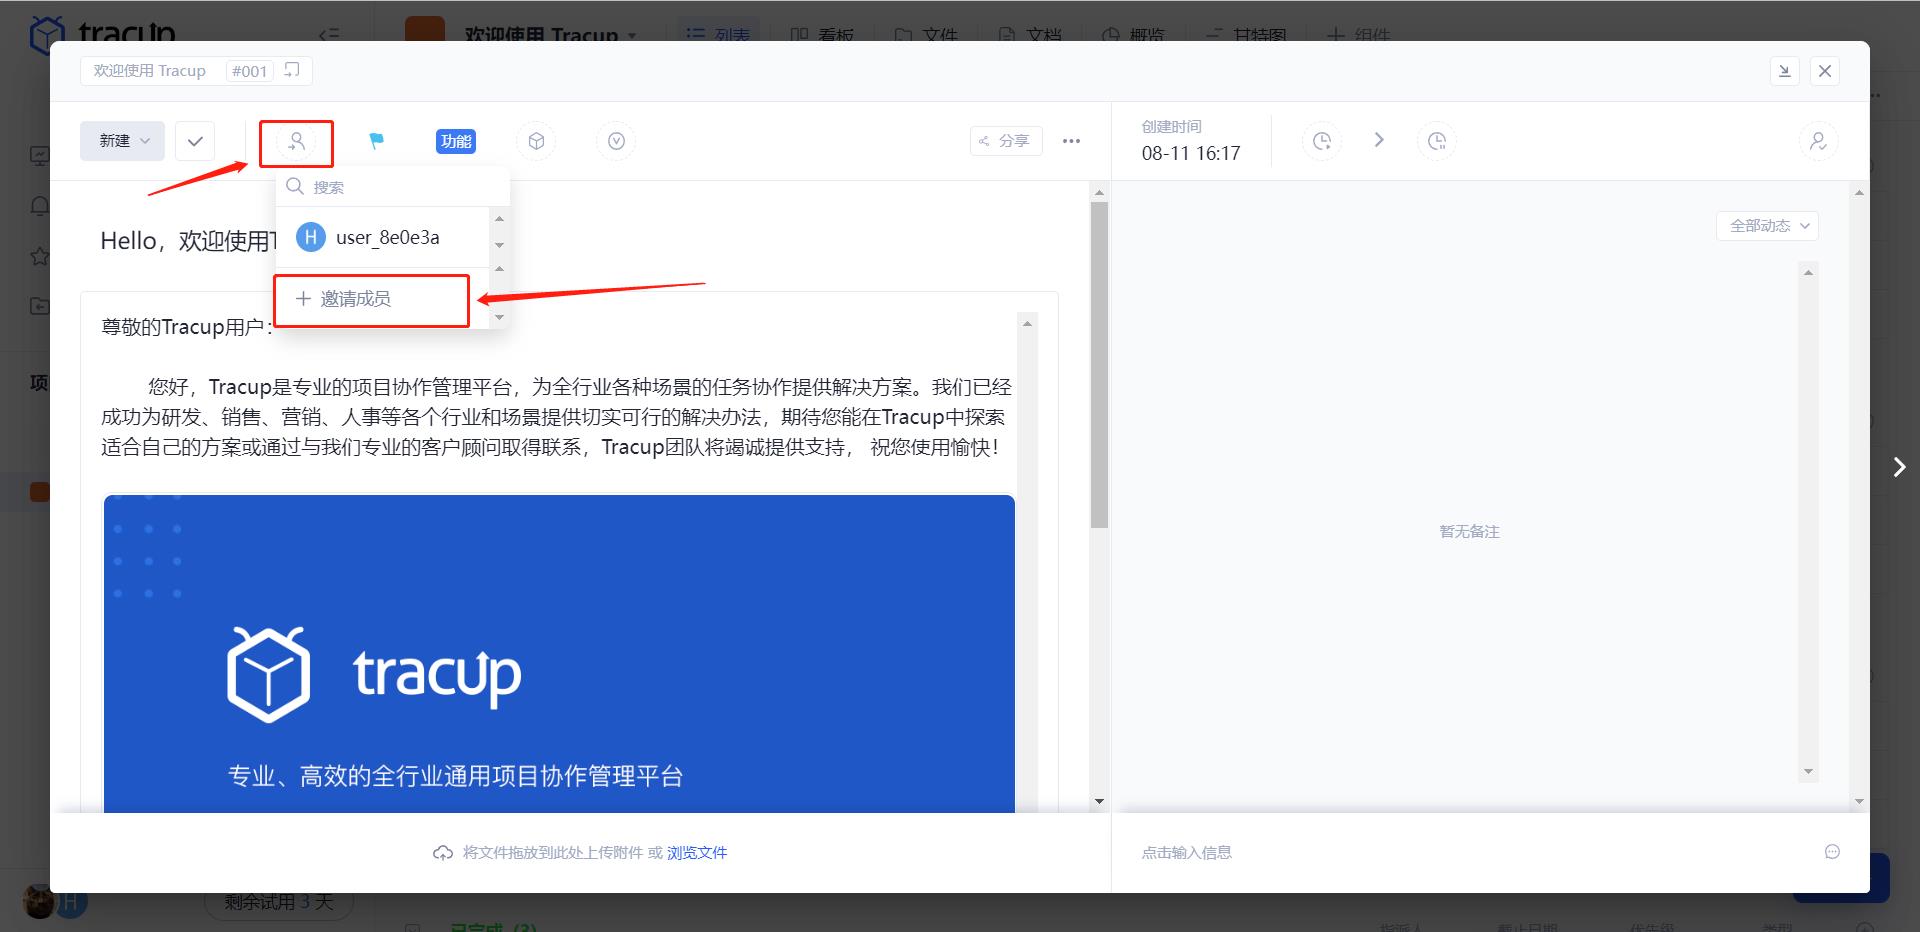
Task: Click the 08-11 16:17 created time
Action: coord(1191,153)
